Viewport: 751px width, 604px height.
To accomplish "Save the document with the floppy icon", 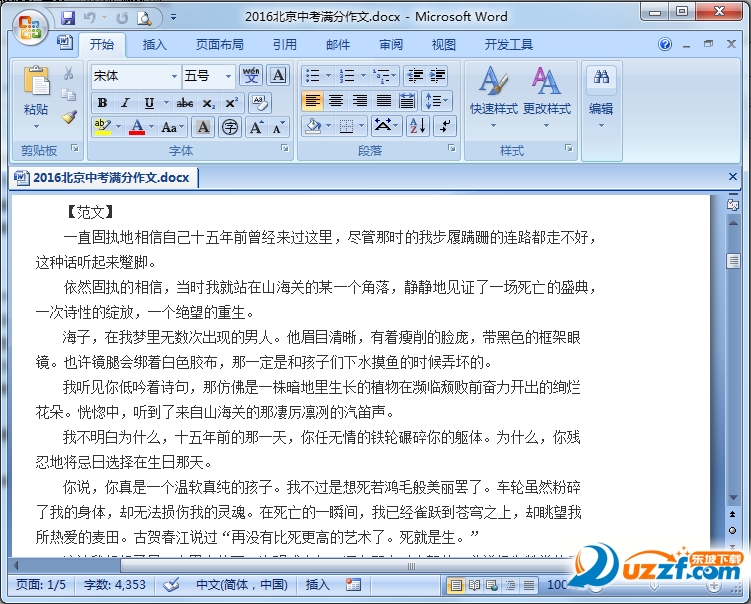I will pyautogui.click(x=68, y=18).
